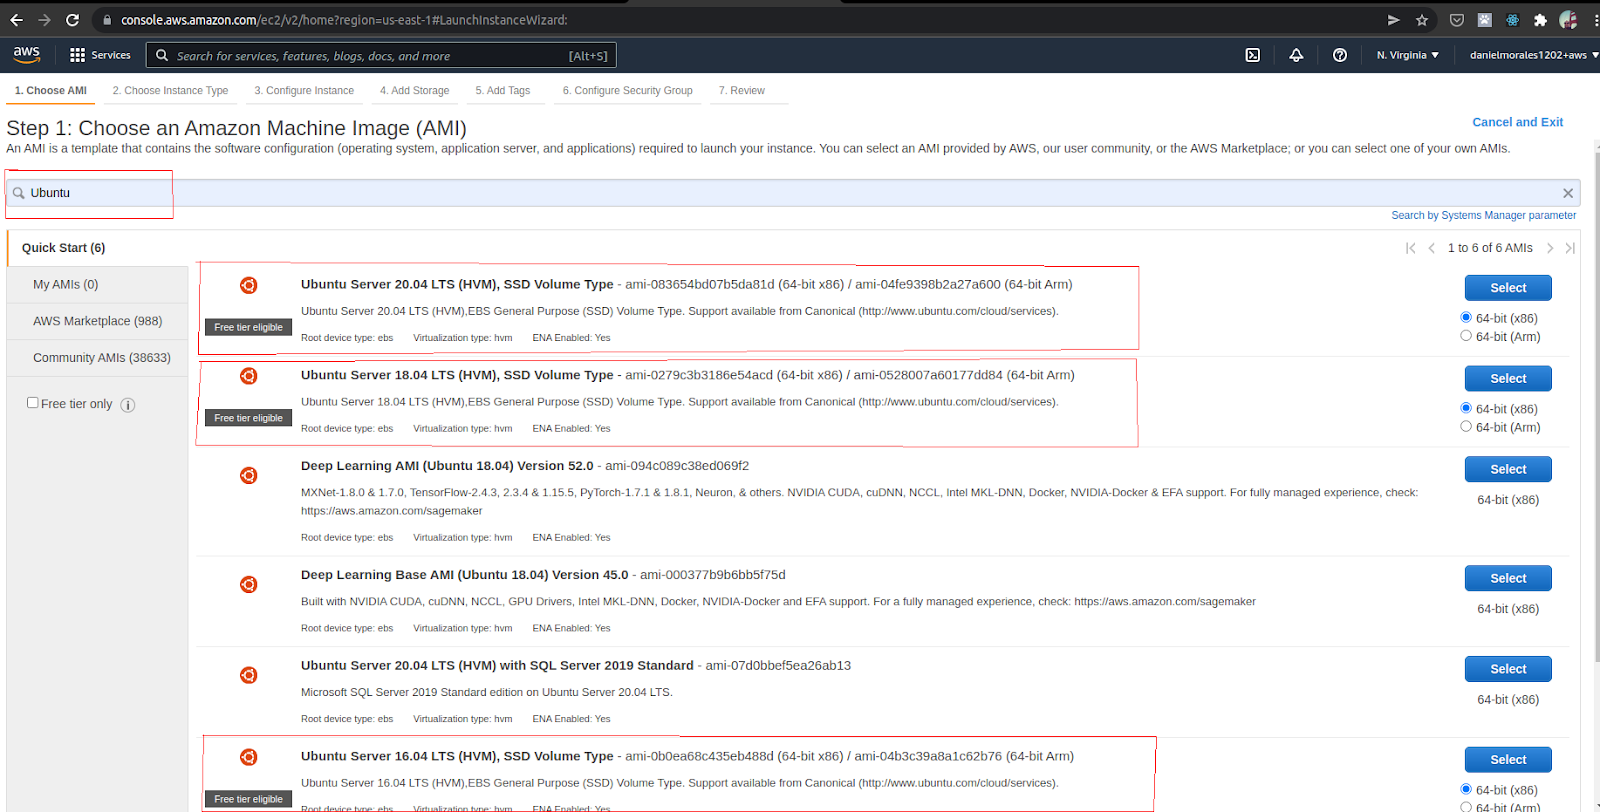Go to the Choose Instance Type tab
This screenshot has width=1600, height=812.
(170, 91)
